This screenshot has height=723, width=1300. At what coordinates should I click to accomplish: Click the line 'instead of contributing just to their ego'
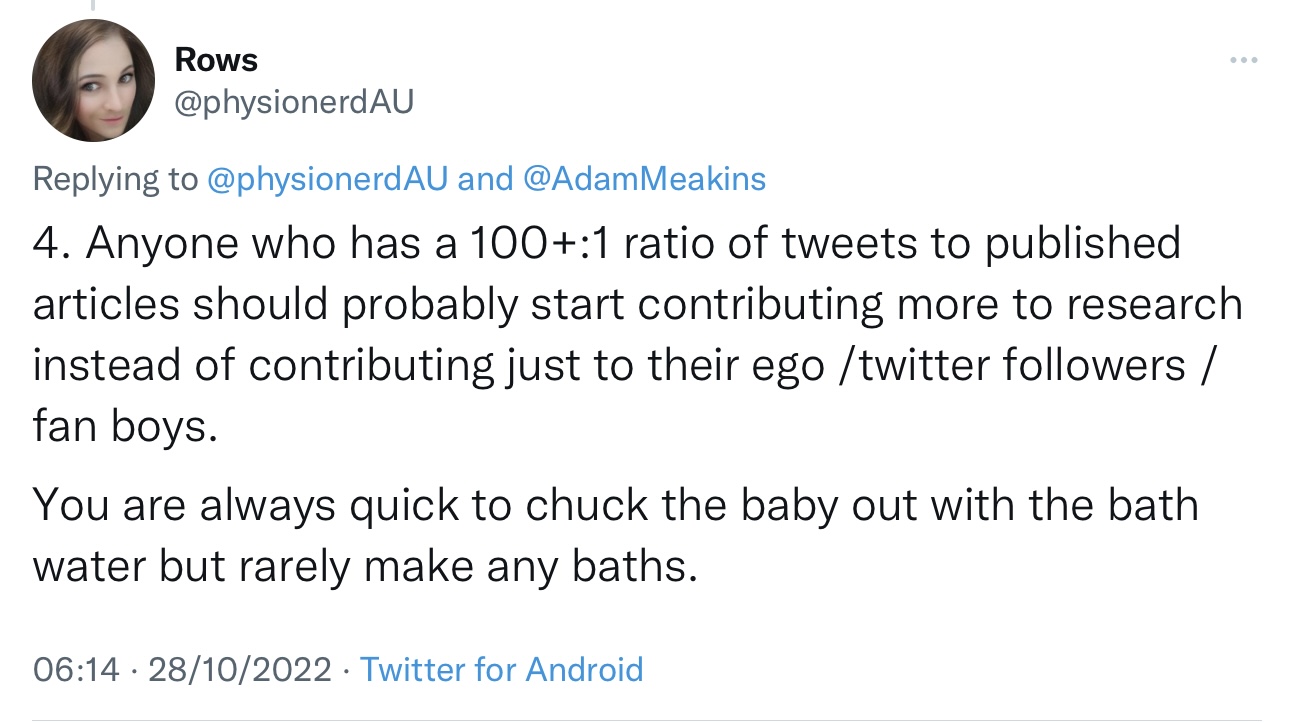pyautogui.click(x=625, y=366)
